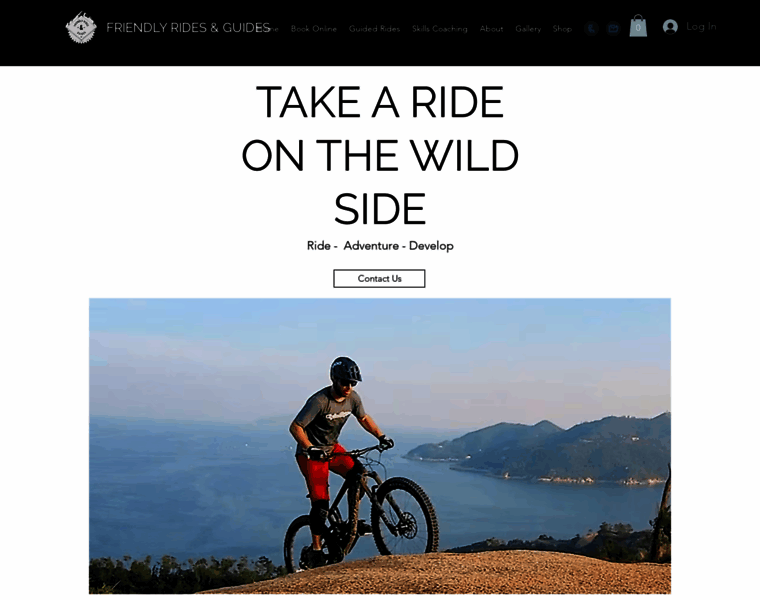The width and height of the screenshot is (760, 600).
Task: Click the user avatar icon
Action: click(670, 27)
